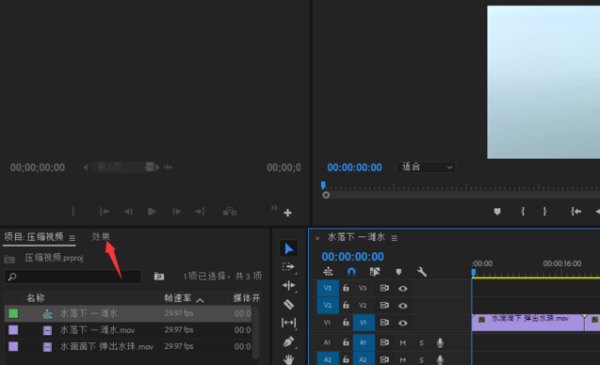600x365 pixels.
Task: Create new bin from search query
Action: pyautogui.click(x=159, y=276)
